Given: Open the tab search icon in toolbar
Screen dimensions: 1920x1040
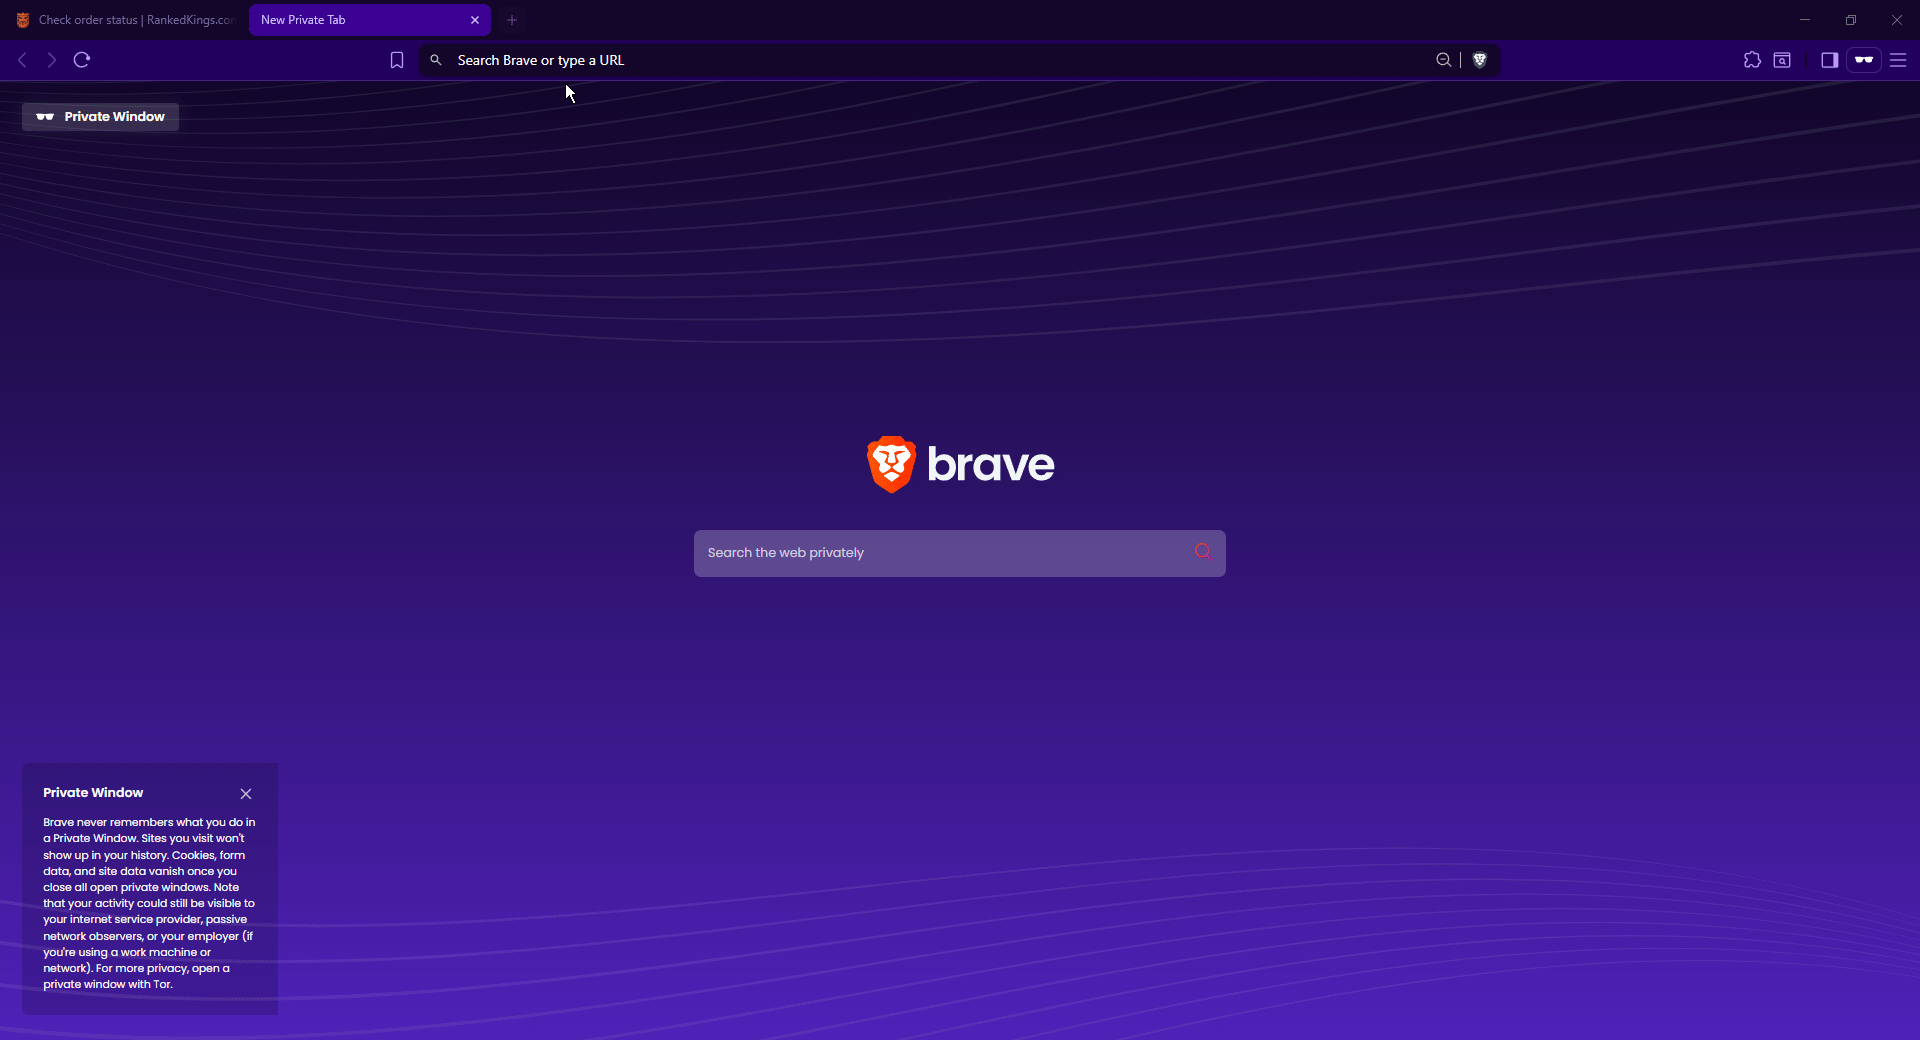Looking at the screenshot, I should tap(1782, 60).
